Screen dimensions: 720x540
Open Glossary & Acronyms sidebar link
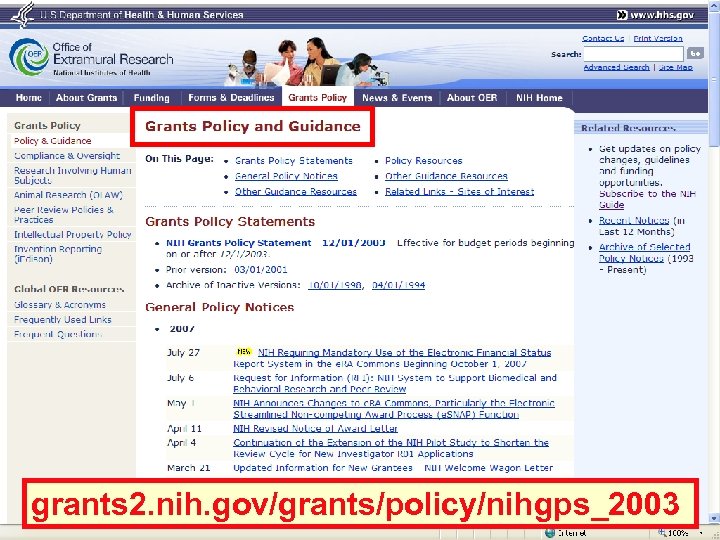click(x=60, y=305)
